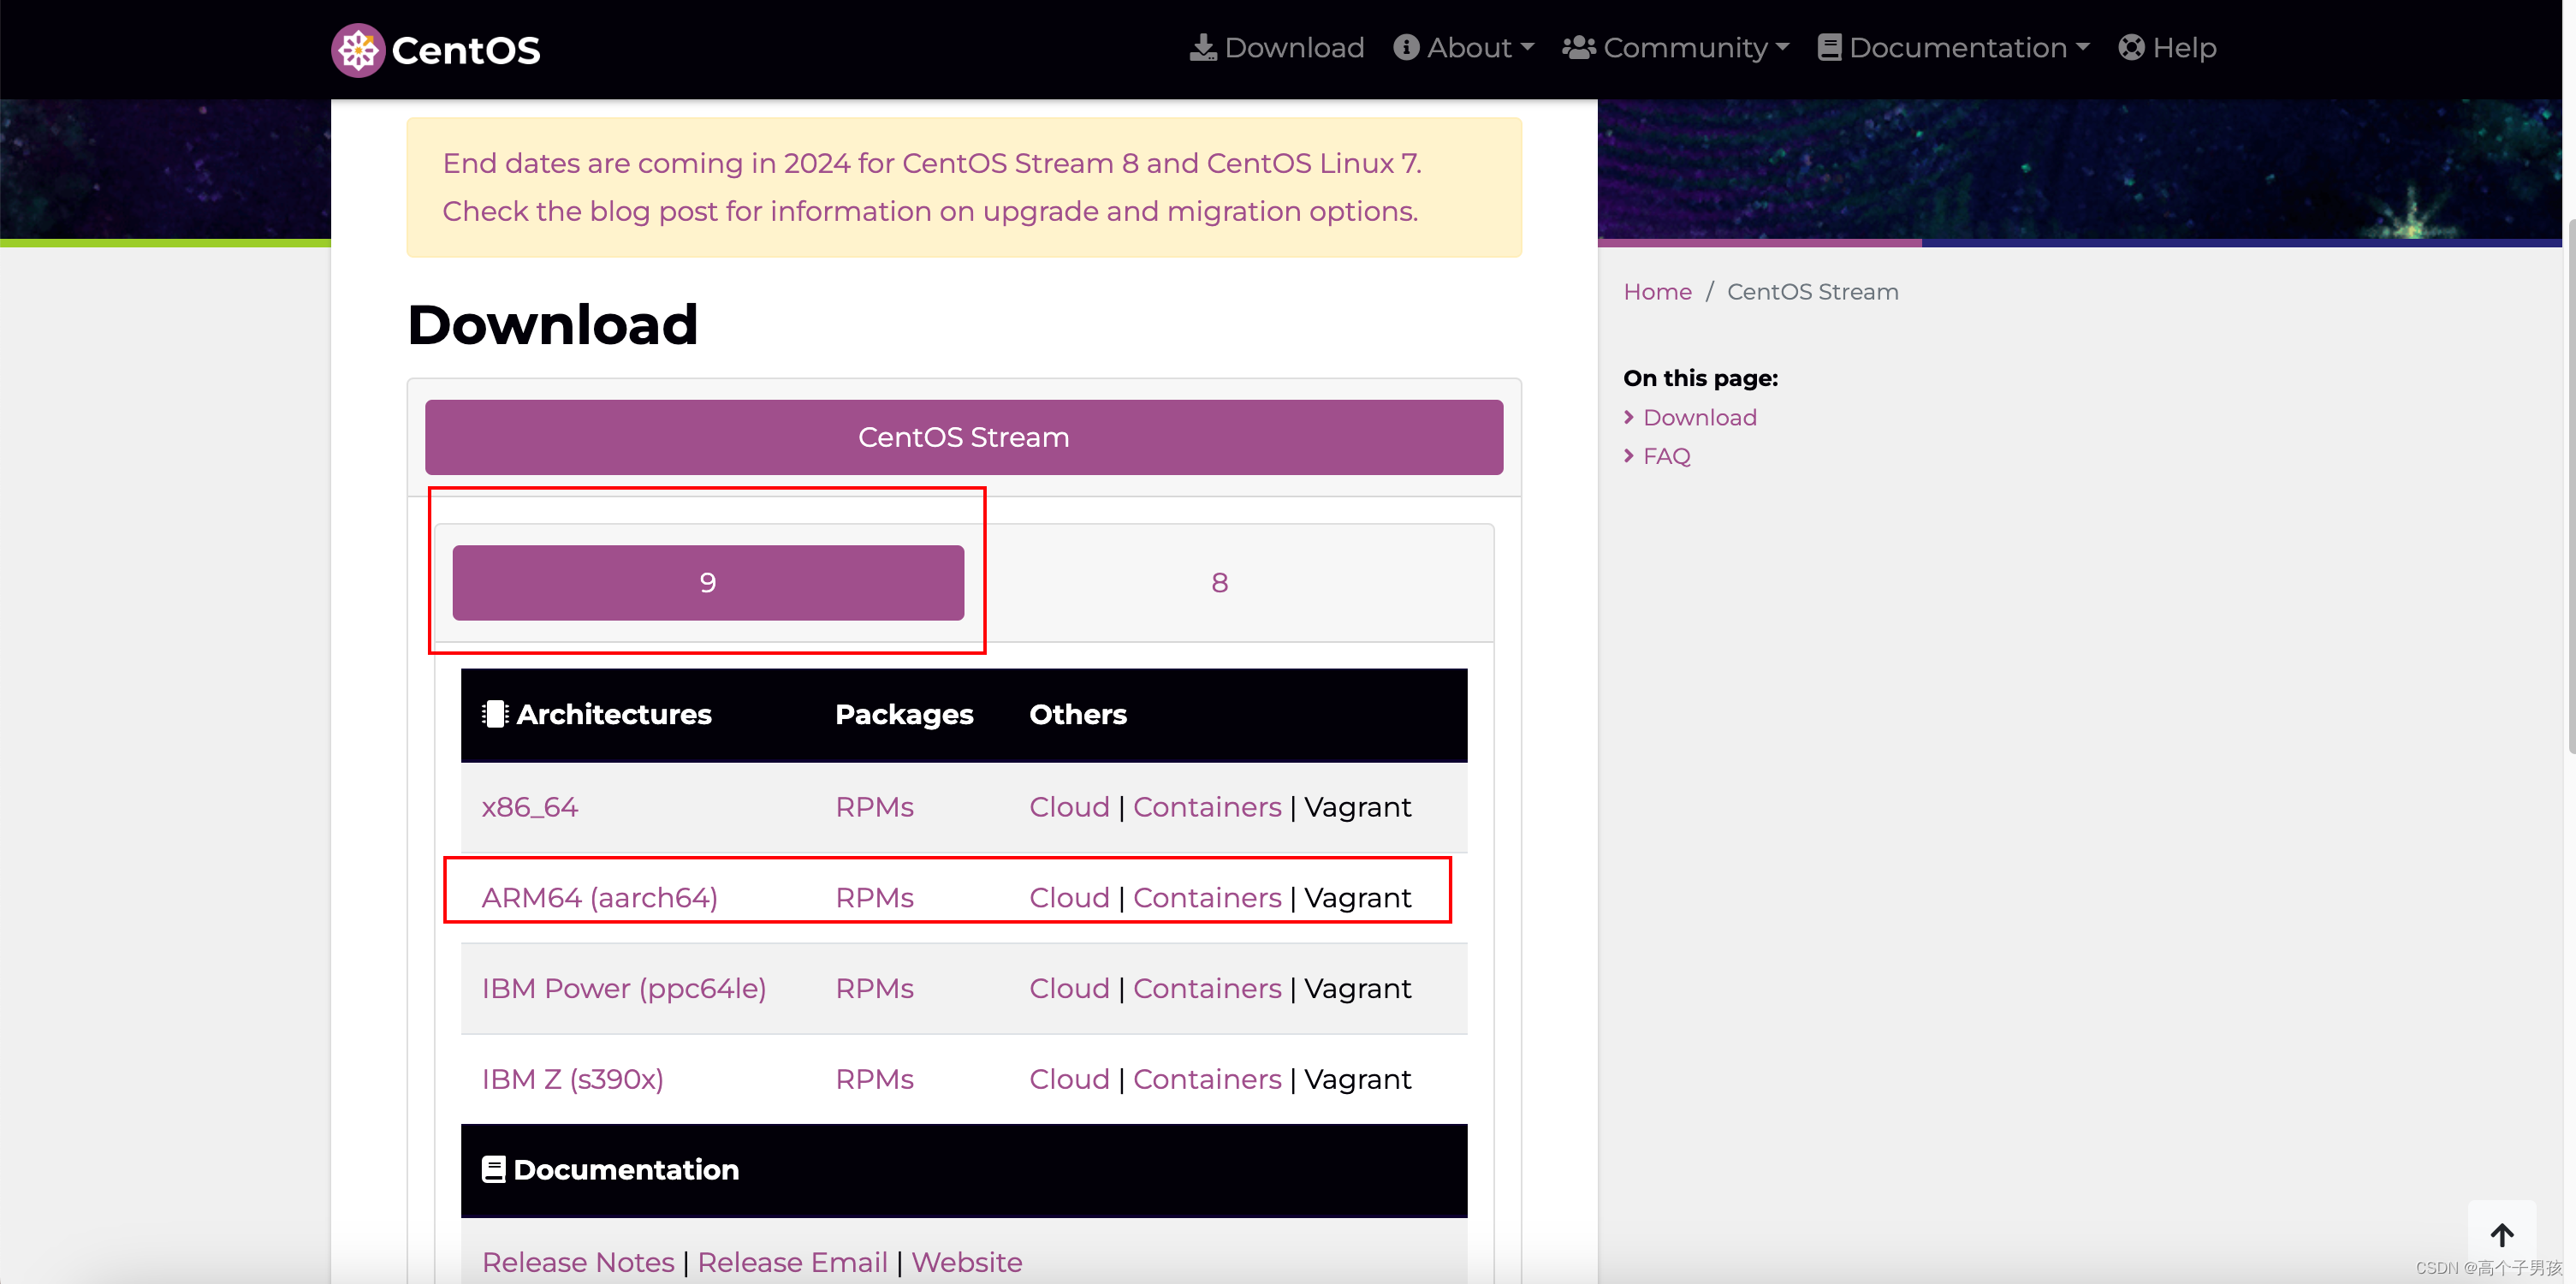2576x1284 pixels.
Task: Open RPMs for IBM Power (ppc64le)
Action: (874, 989)
